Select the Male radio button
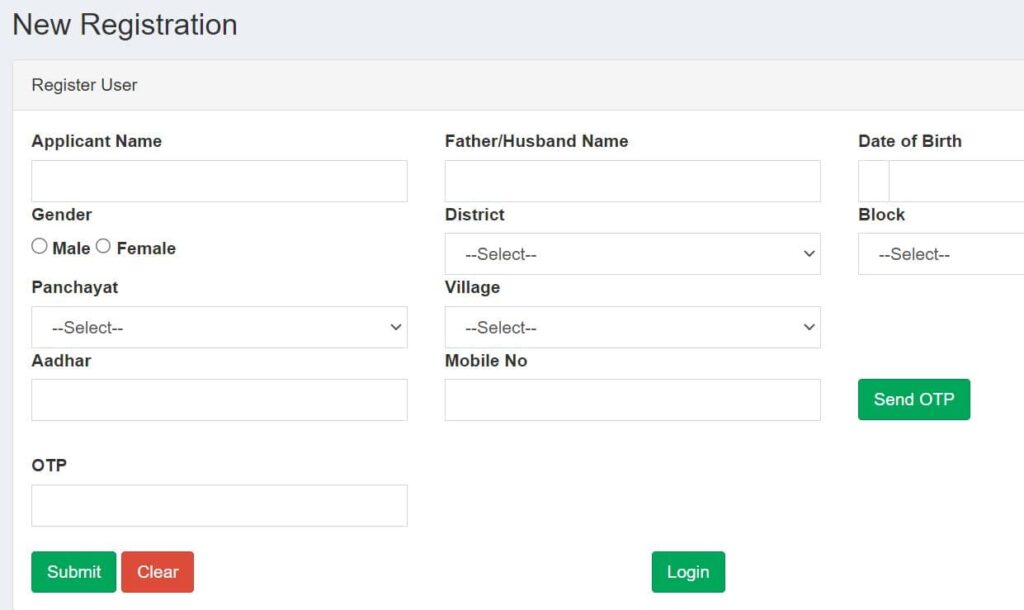The height and width of the screenshot is (610, 1024). pyautogui.click(x=40, y=246)
